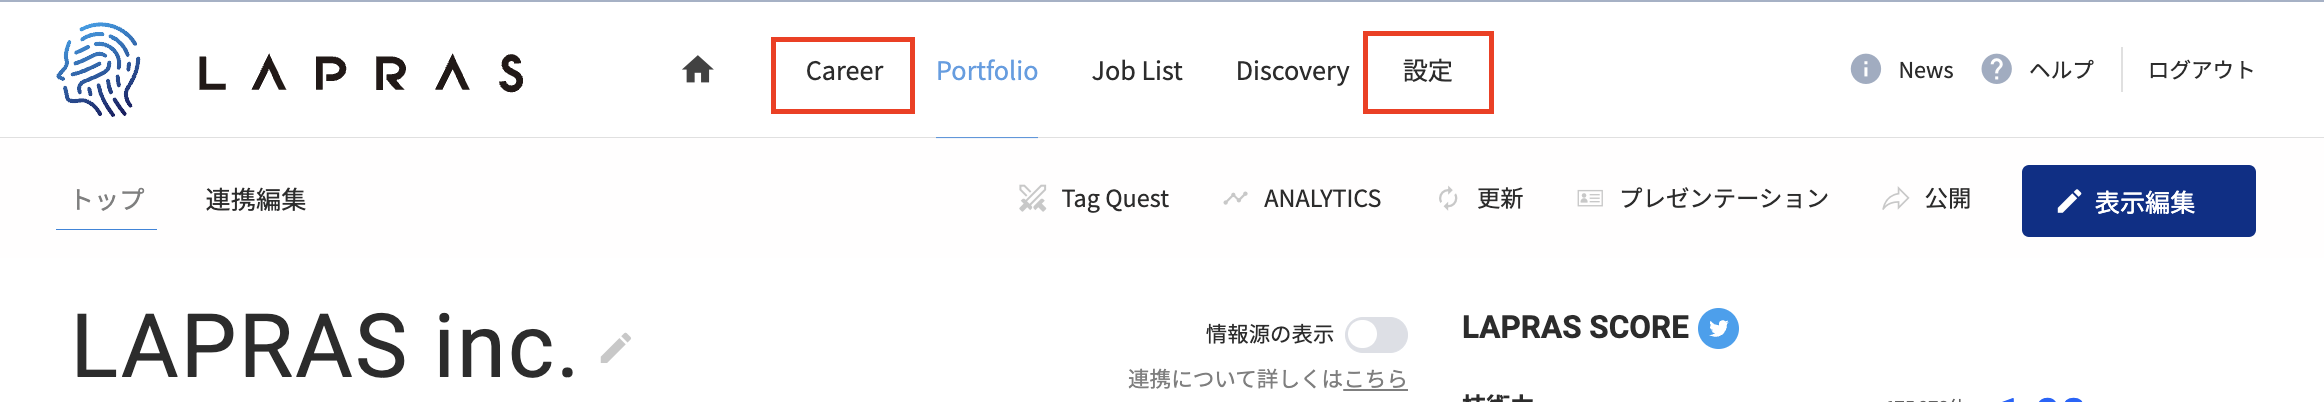
Task: Follow the こちら link about 連携
Action: point(1375,379)
